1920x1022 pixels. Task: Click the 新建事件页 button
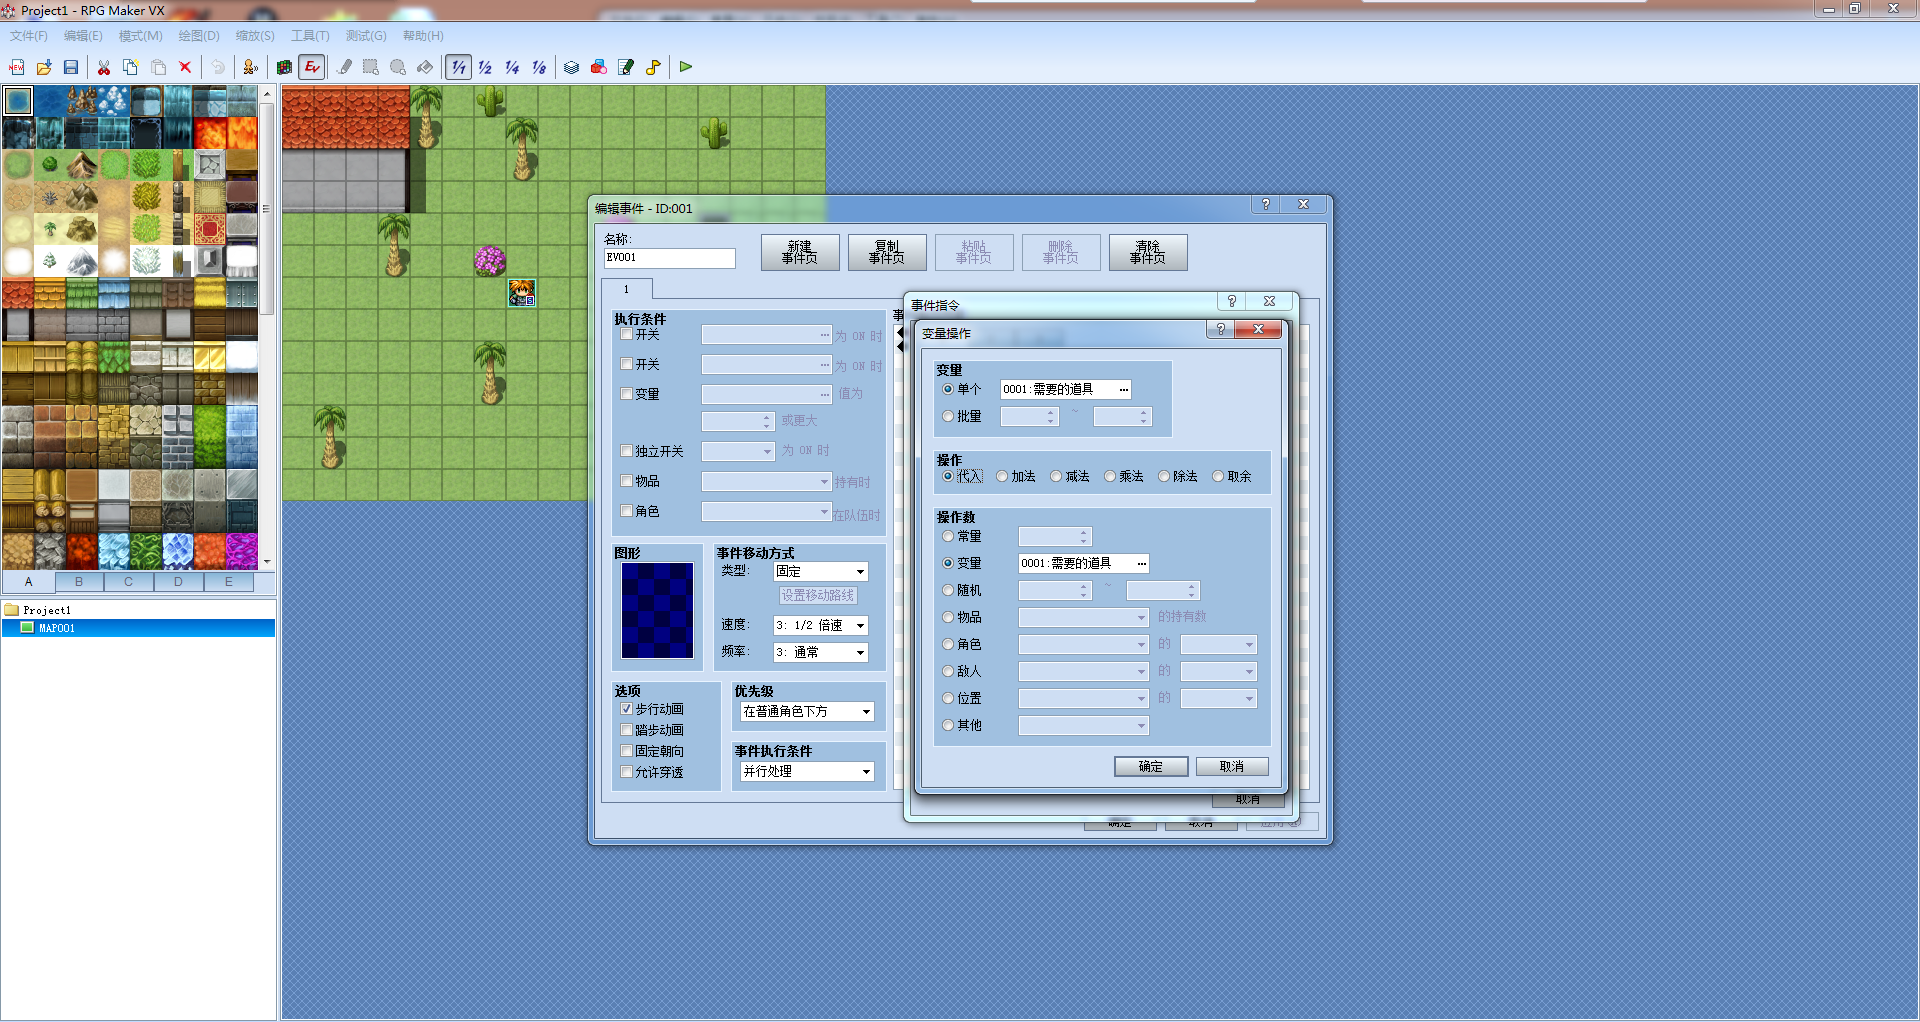click(x=800, y=253)
